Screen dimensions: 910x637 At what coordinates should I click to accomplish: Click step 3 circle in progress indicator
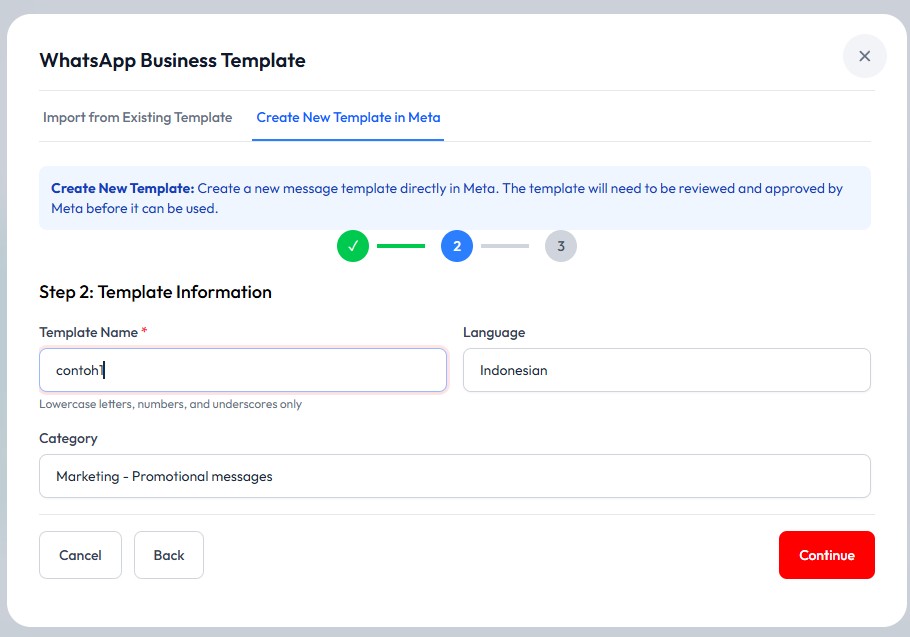(561, 246)
